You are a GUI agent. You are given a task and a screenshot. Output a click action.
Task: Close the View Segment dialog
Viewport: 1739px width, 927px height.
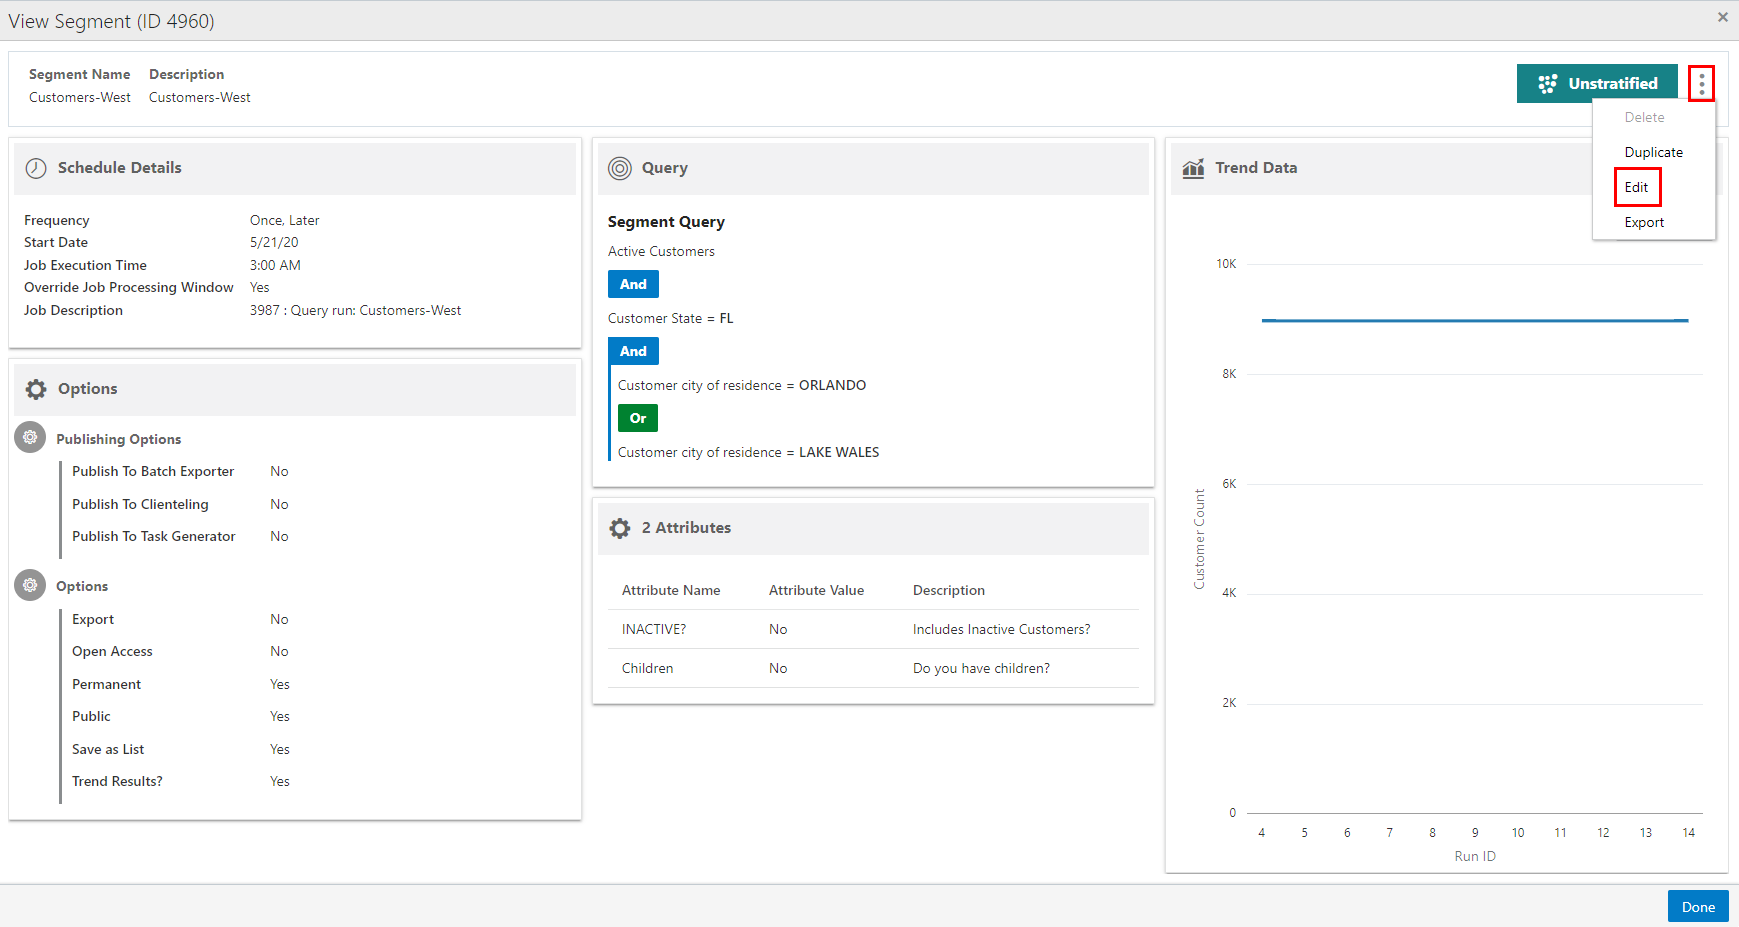1723,17
